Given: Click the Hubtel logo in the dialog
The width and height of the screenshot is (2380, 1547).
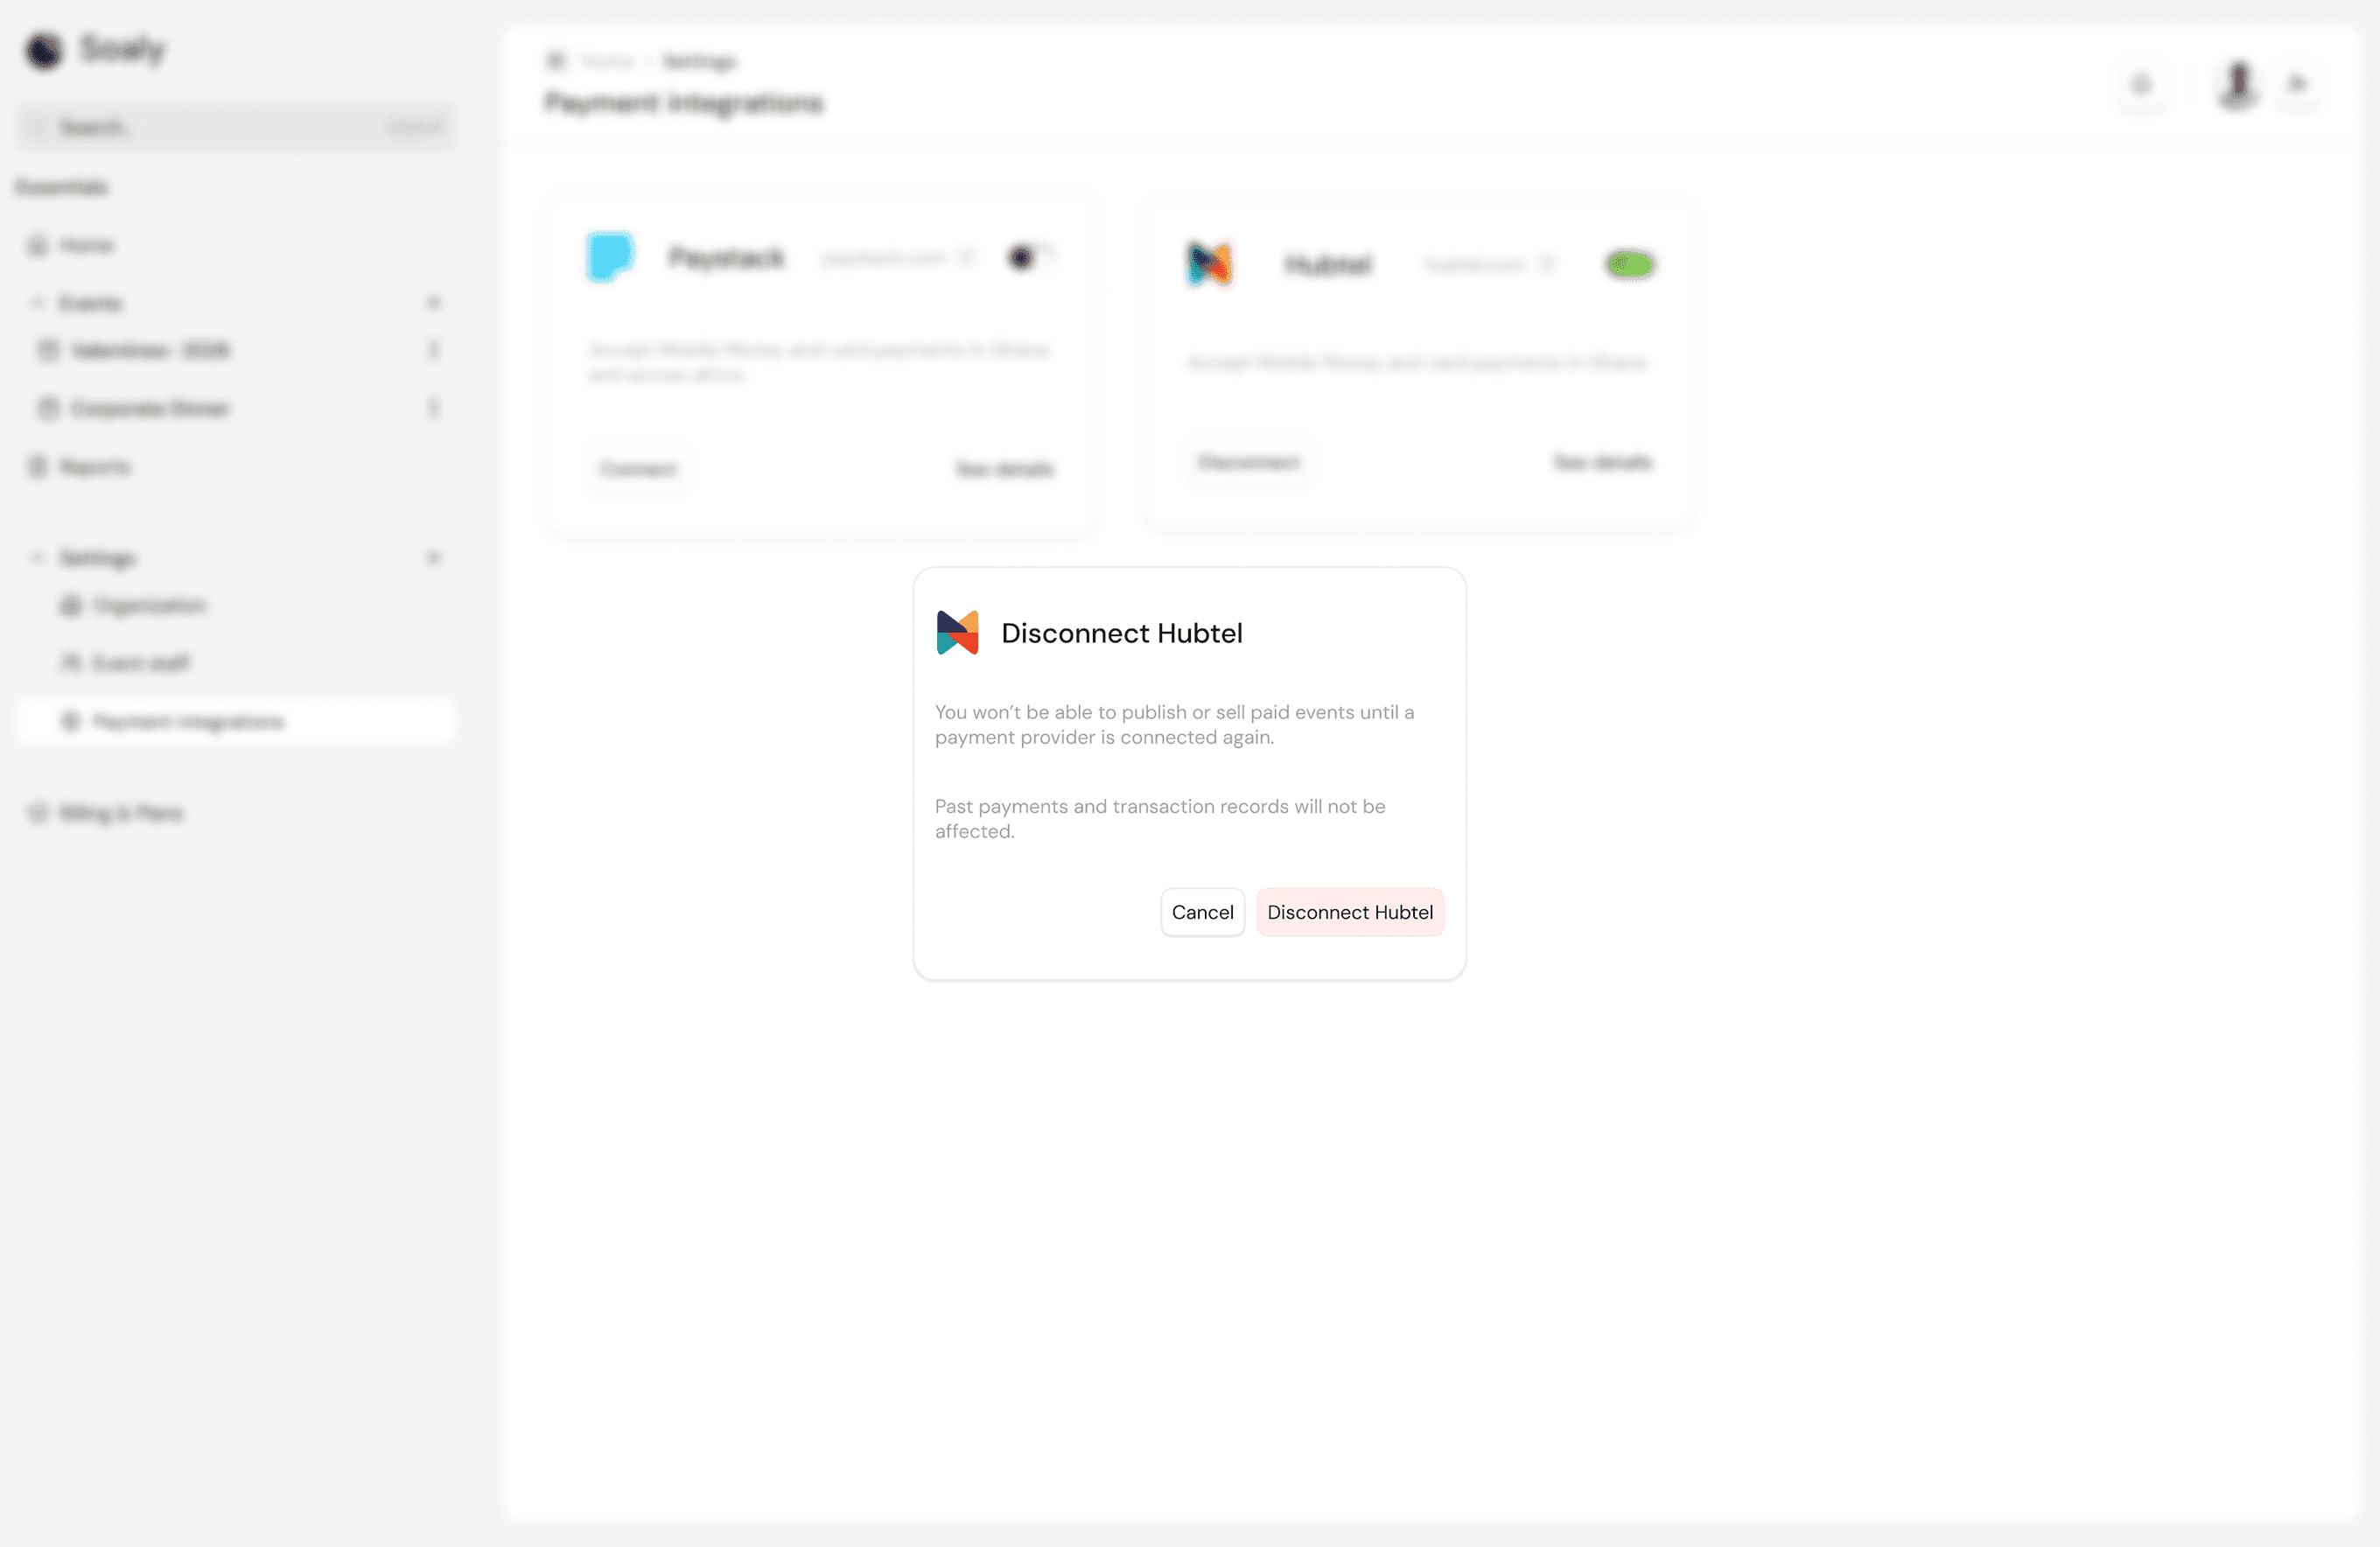Looking at the screenshot, I should point(957,631).
